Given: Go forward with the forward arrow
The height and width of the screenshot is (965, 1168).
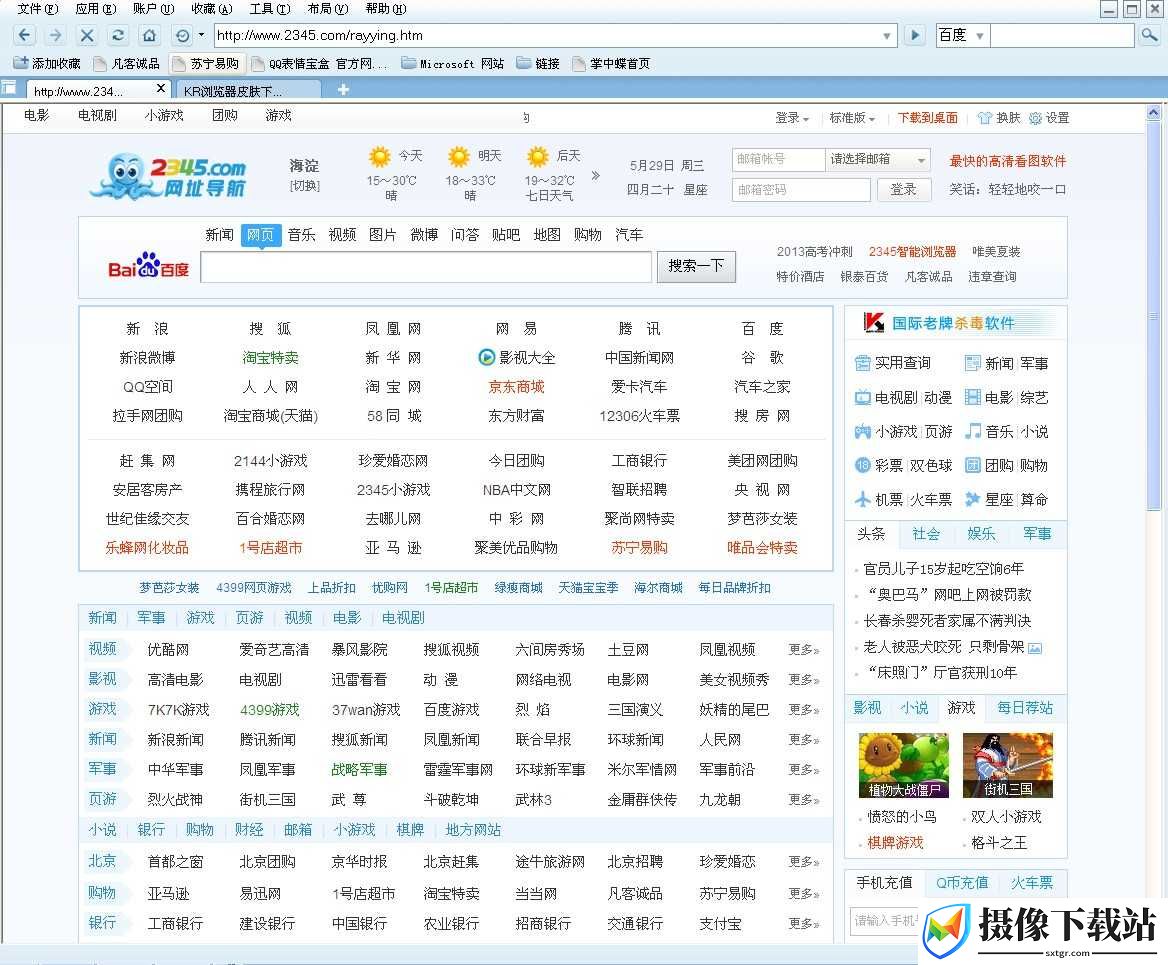Looking at the screenshot, I should pos(55,35).
